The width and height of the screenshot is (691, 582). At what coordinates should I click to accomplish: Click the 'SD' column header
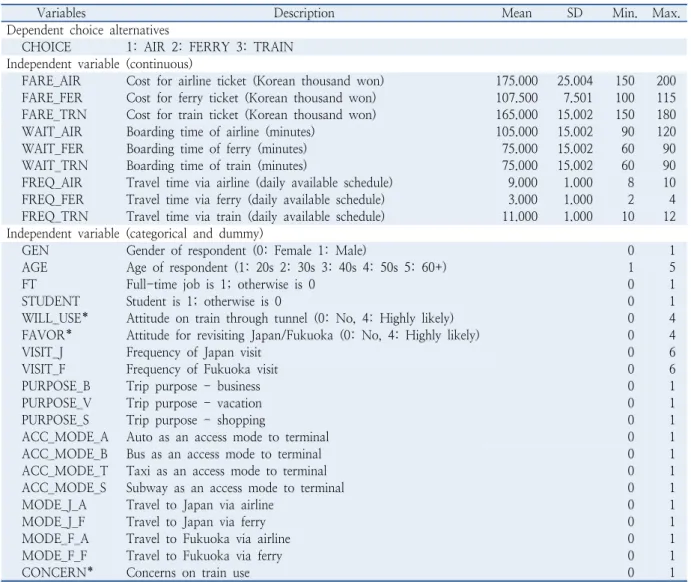click(x=575, y=13)
